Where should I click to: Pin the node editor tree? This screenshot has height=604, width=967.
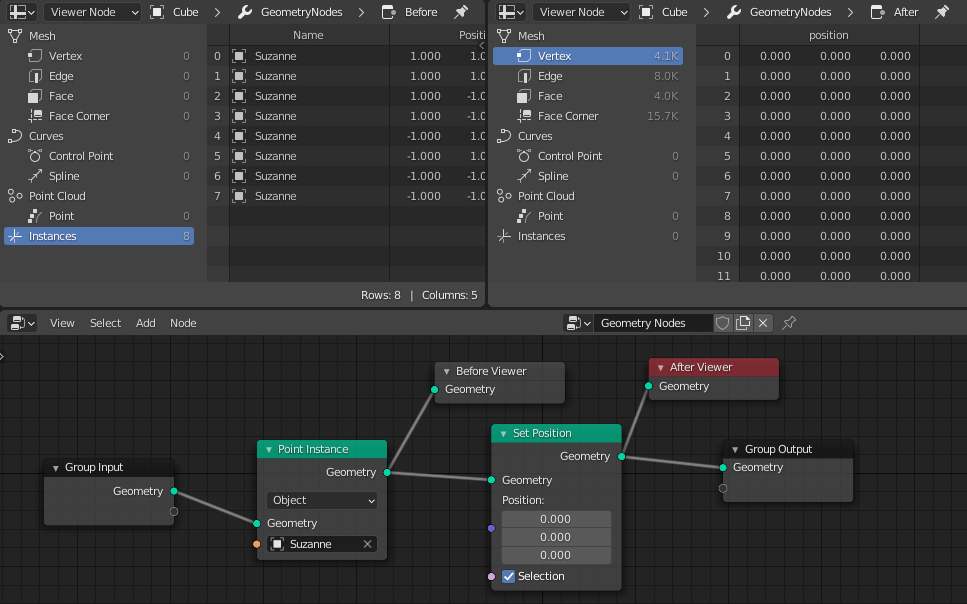point(789,323)
